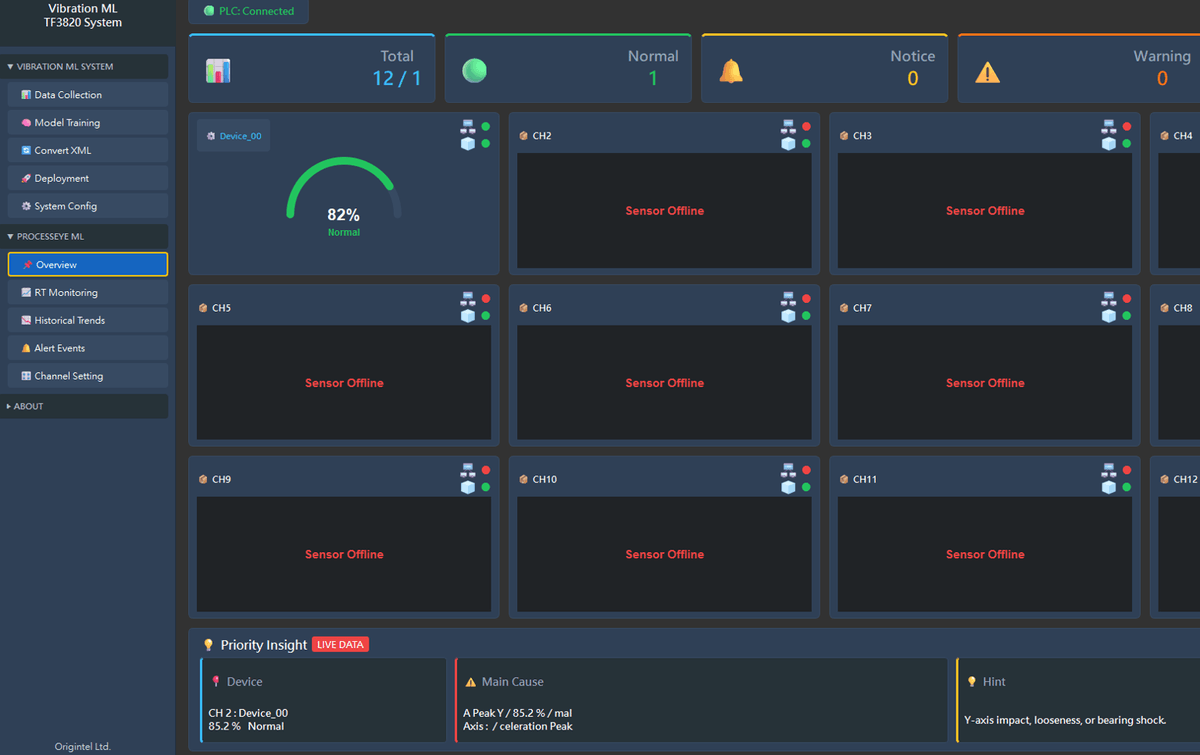Open Channel Setting
This screenshot has width=1200, height=755.
pos(88,376)
